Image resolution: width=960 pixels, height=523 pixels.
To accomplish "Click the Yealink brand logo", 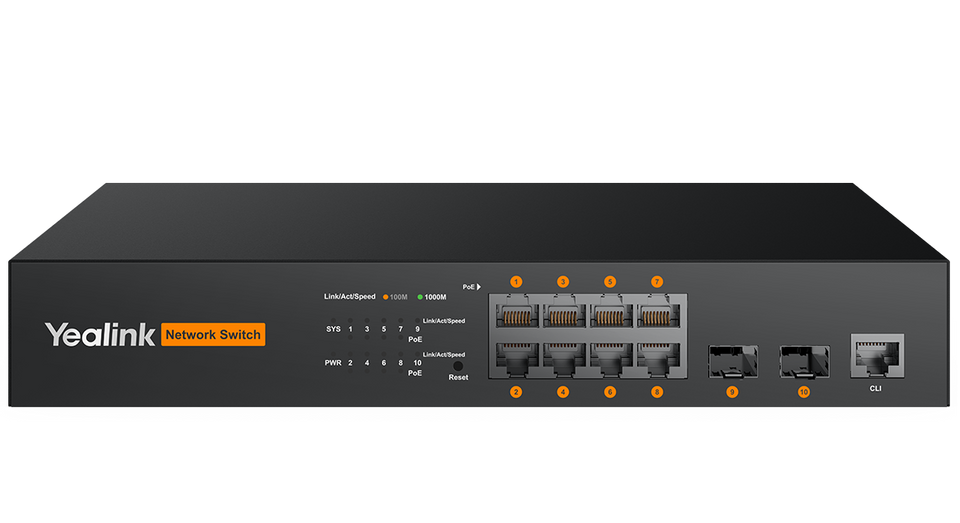I will [100, 335].
